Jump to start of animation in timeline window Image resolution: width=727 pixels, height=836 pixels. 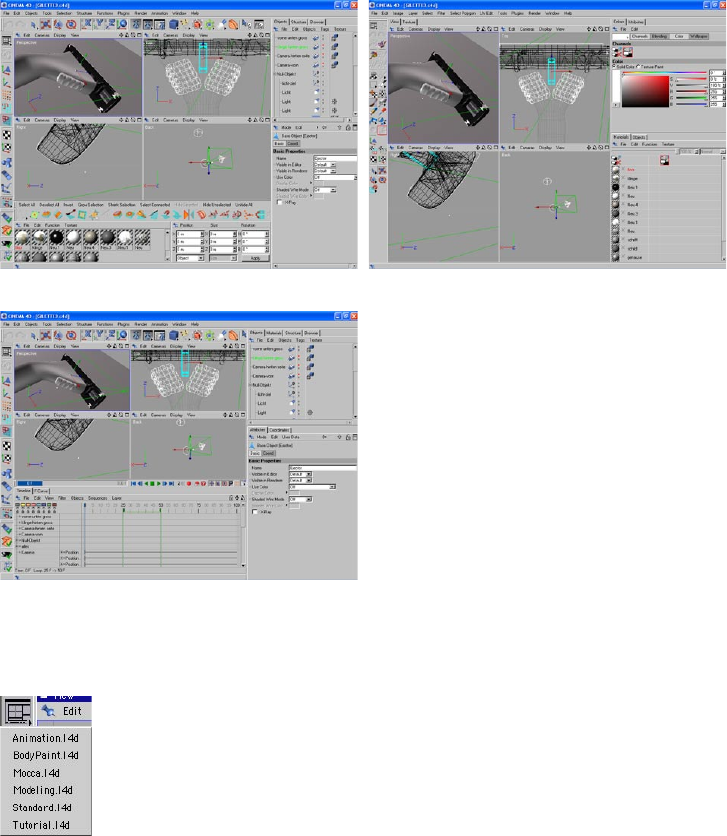[x=133, y=484]
